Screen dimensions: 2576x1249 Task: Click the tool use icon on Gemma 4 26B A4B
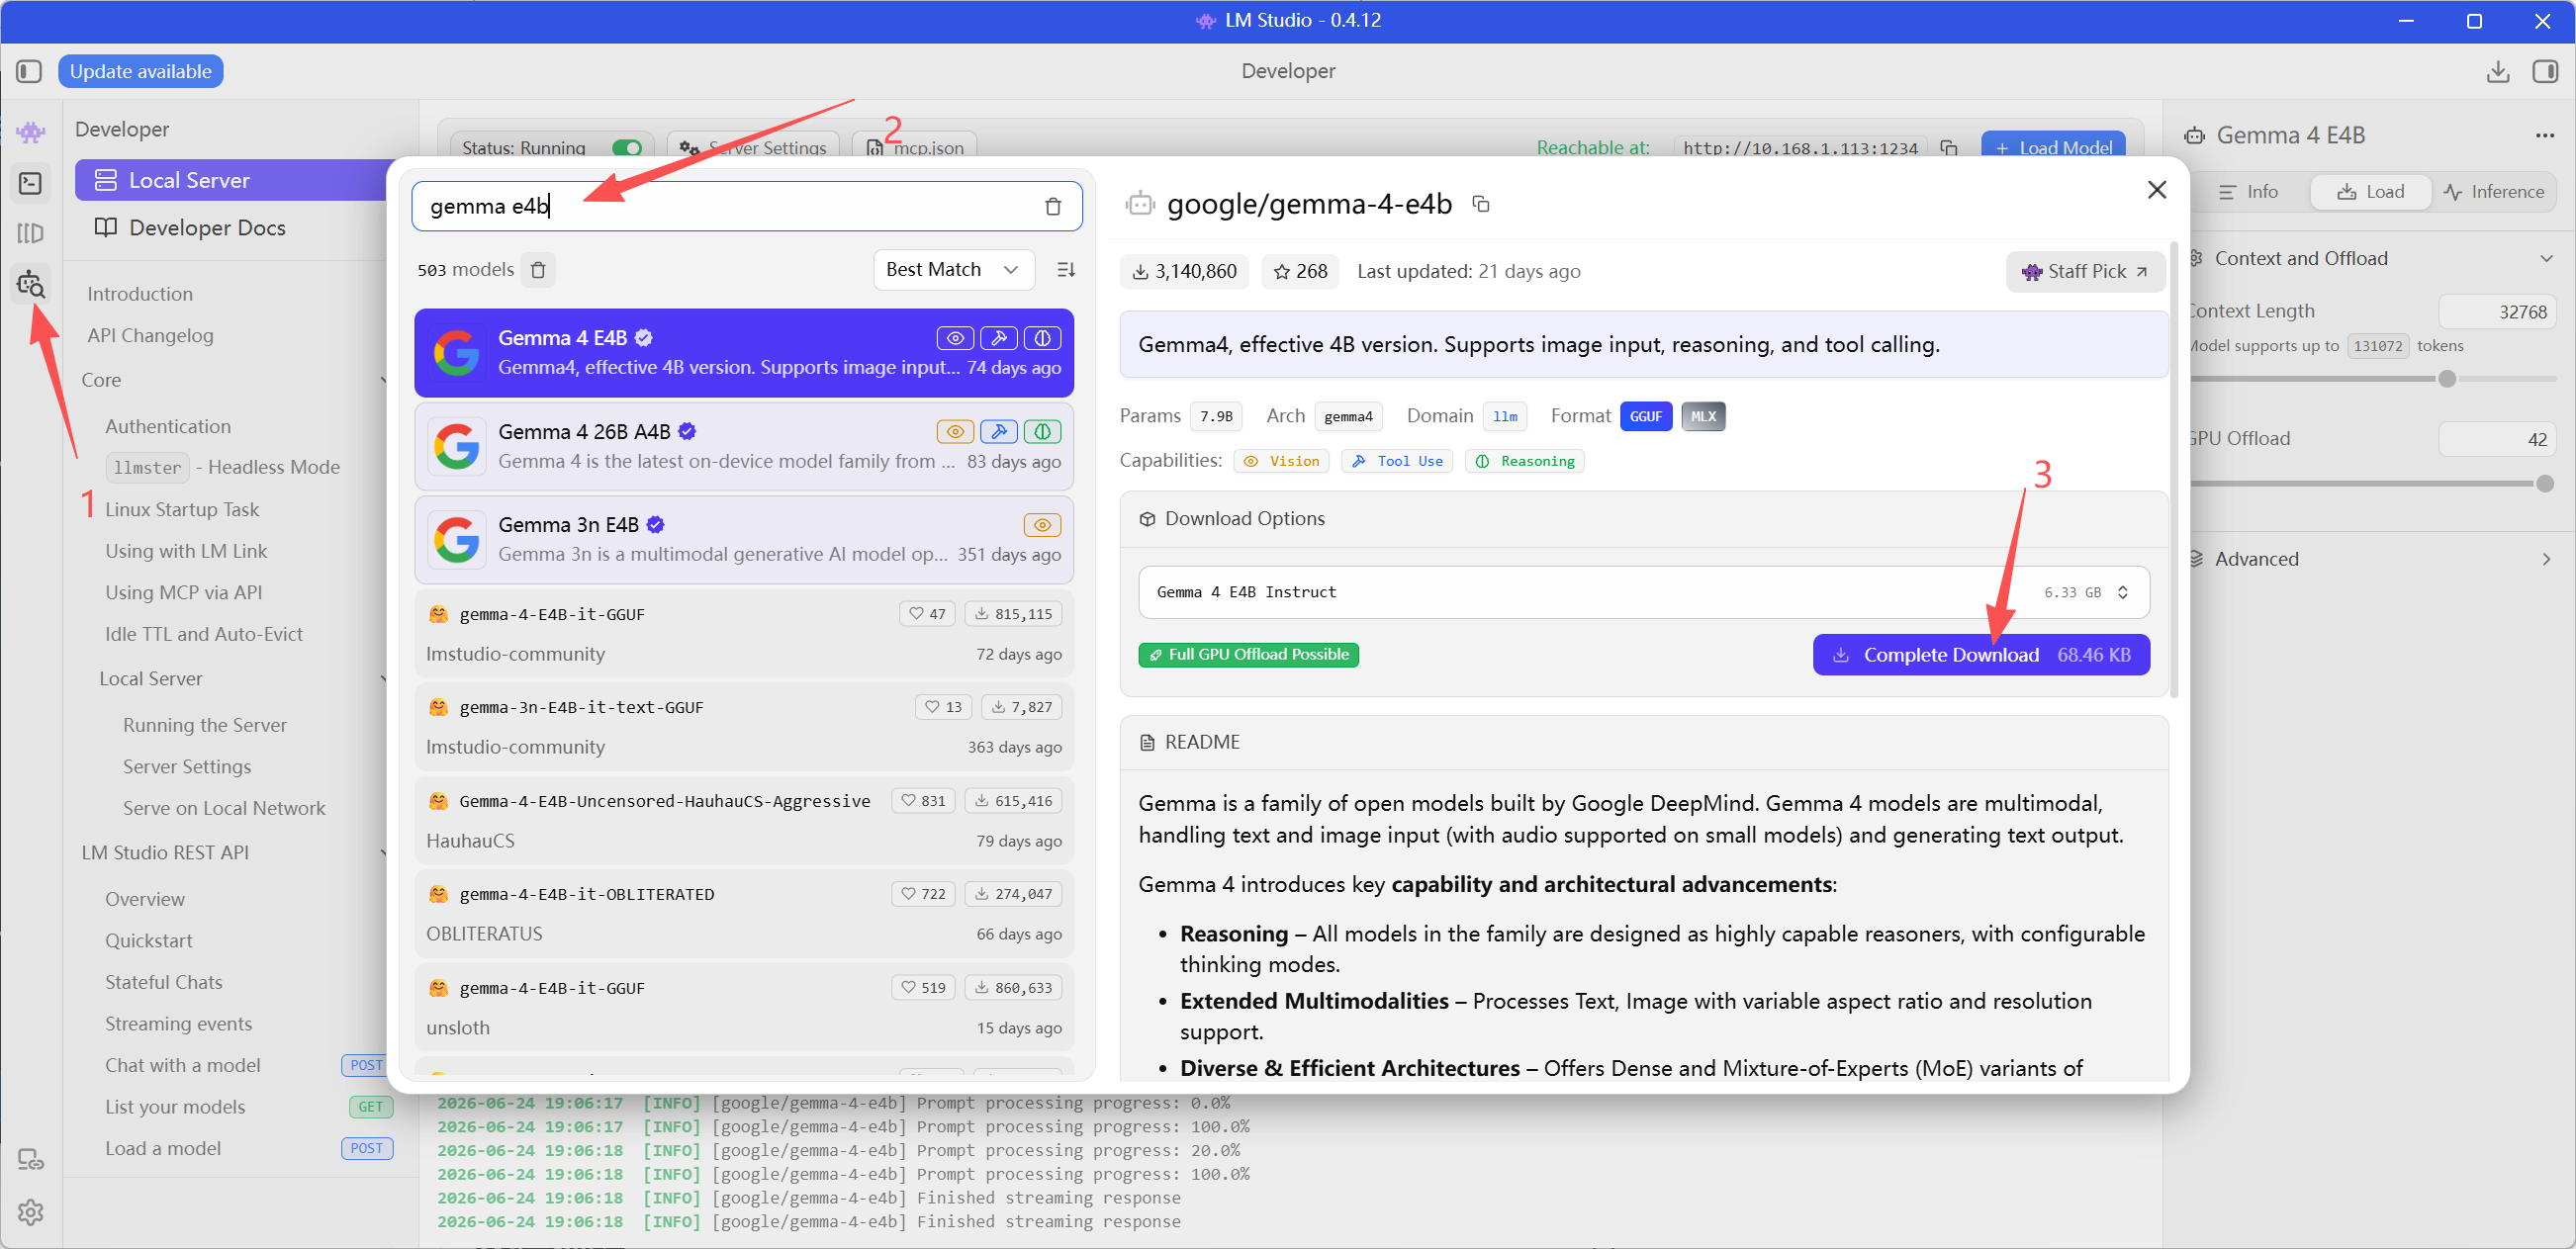point(998,432)
